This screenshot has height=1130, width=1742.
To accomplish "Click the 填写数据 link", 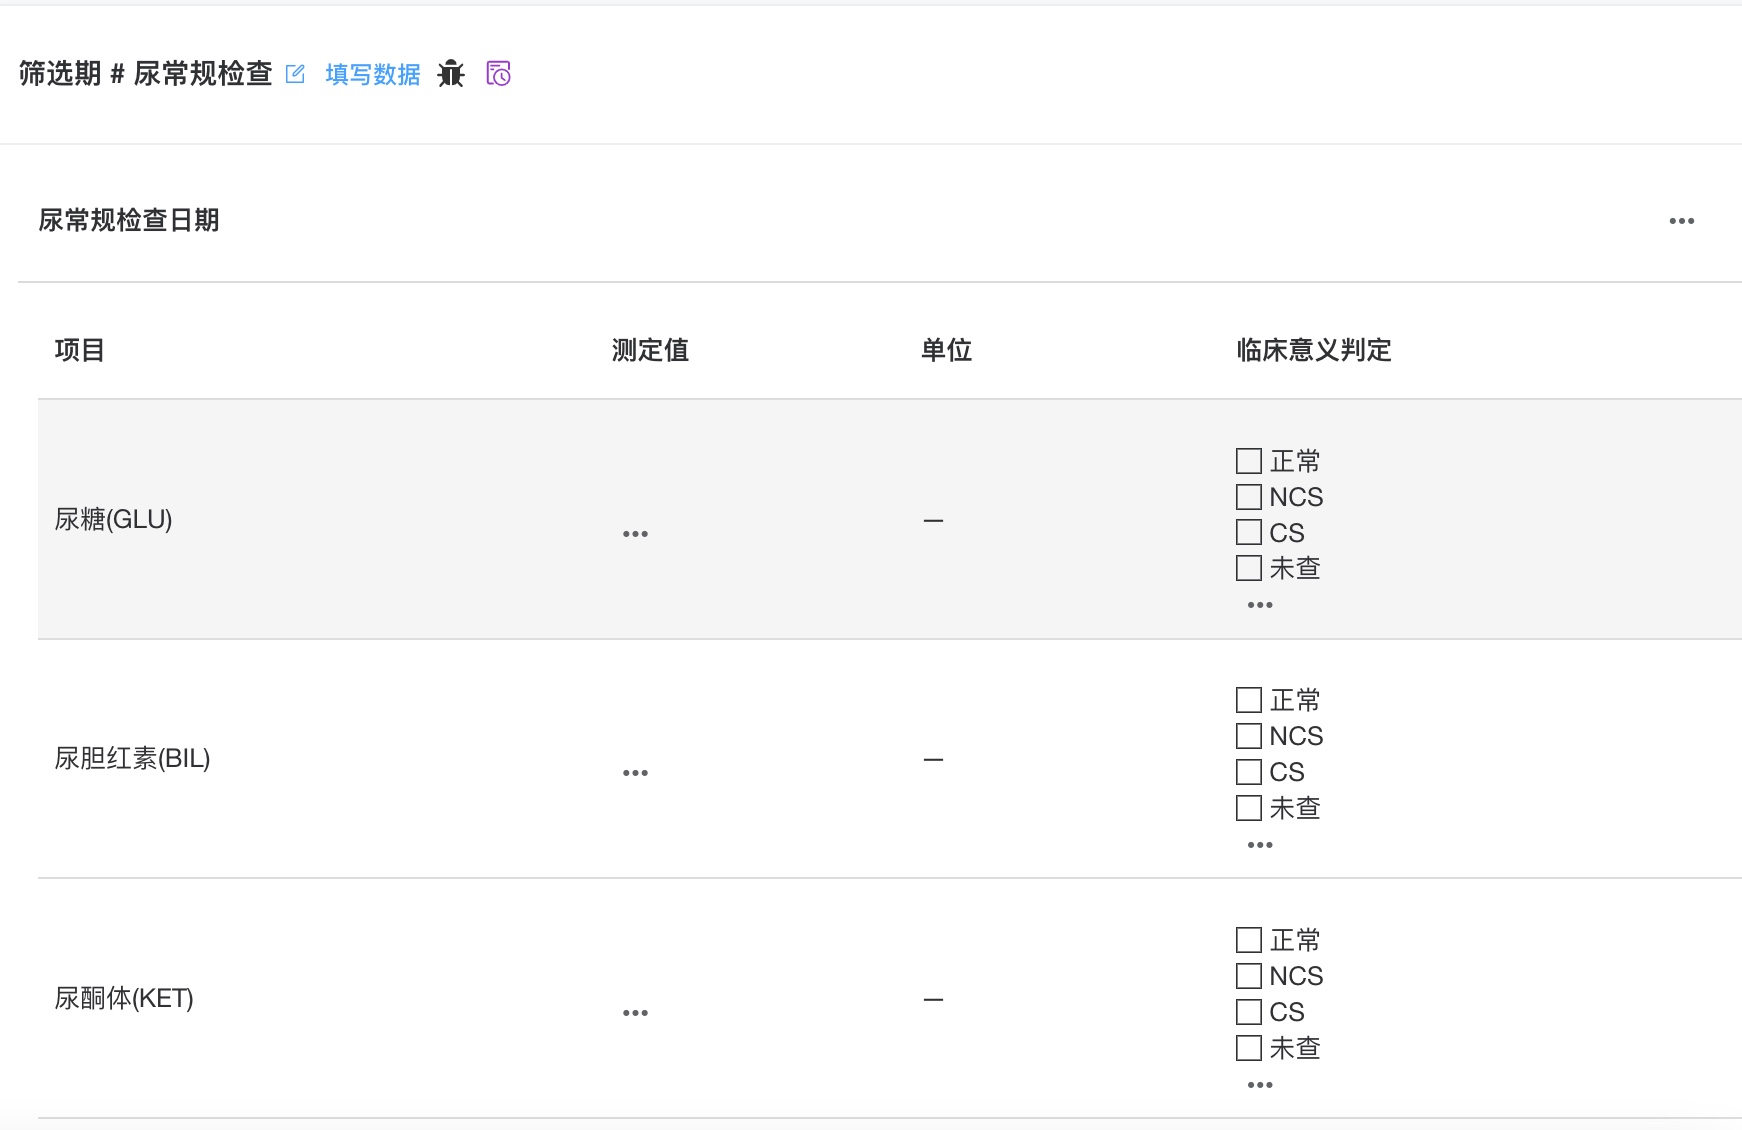I will pyautogui.click(x=373, y=75).
